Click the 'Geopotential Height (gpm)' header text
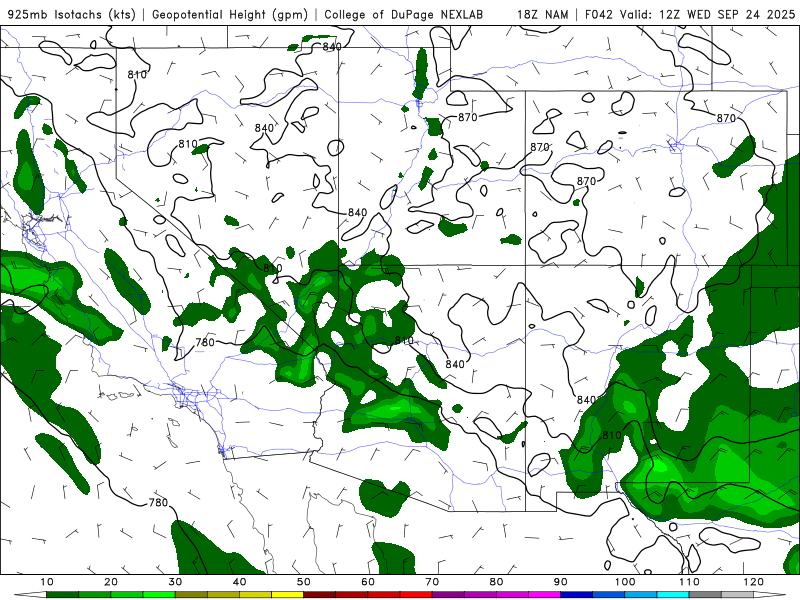Viewport: 800px width, 600px height. pyautogui.click(x=230, y=14)
